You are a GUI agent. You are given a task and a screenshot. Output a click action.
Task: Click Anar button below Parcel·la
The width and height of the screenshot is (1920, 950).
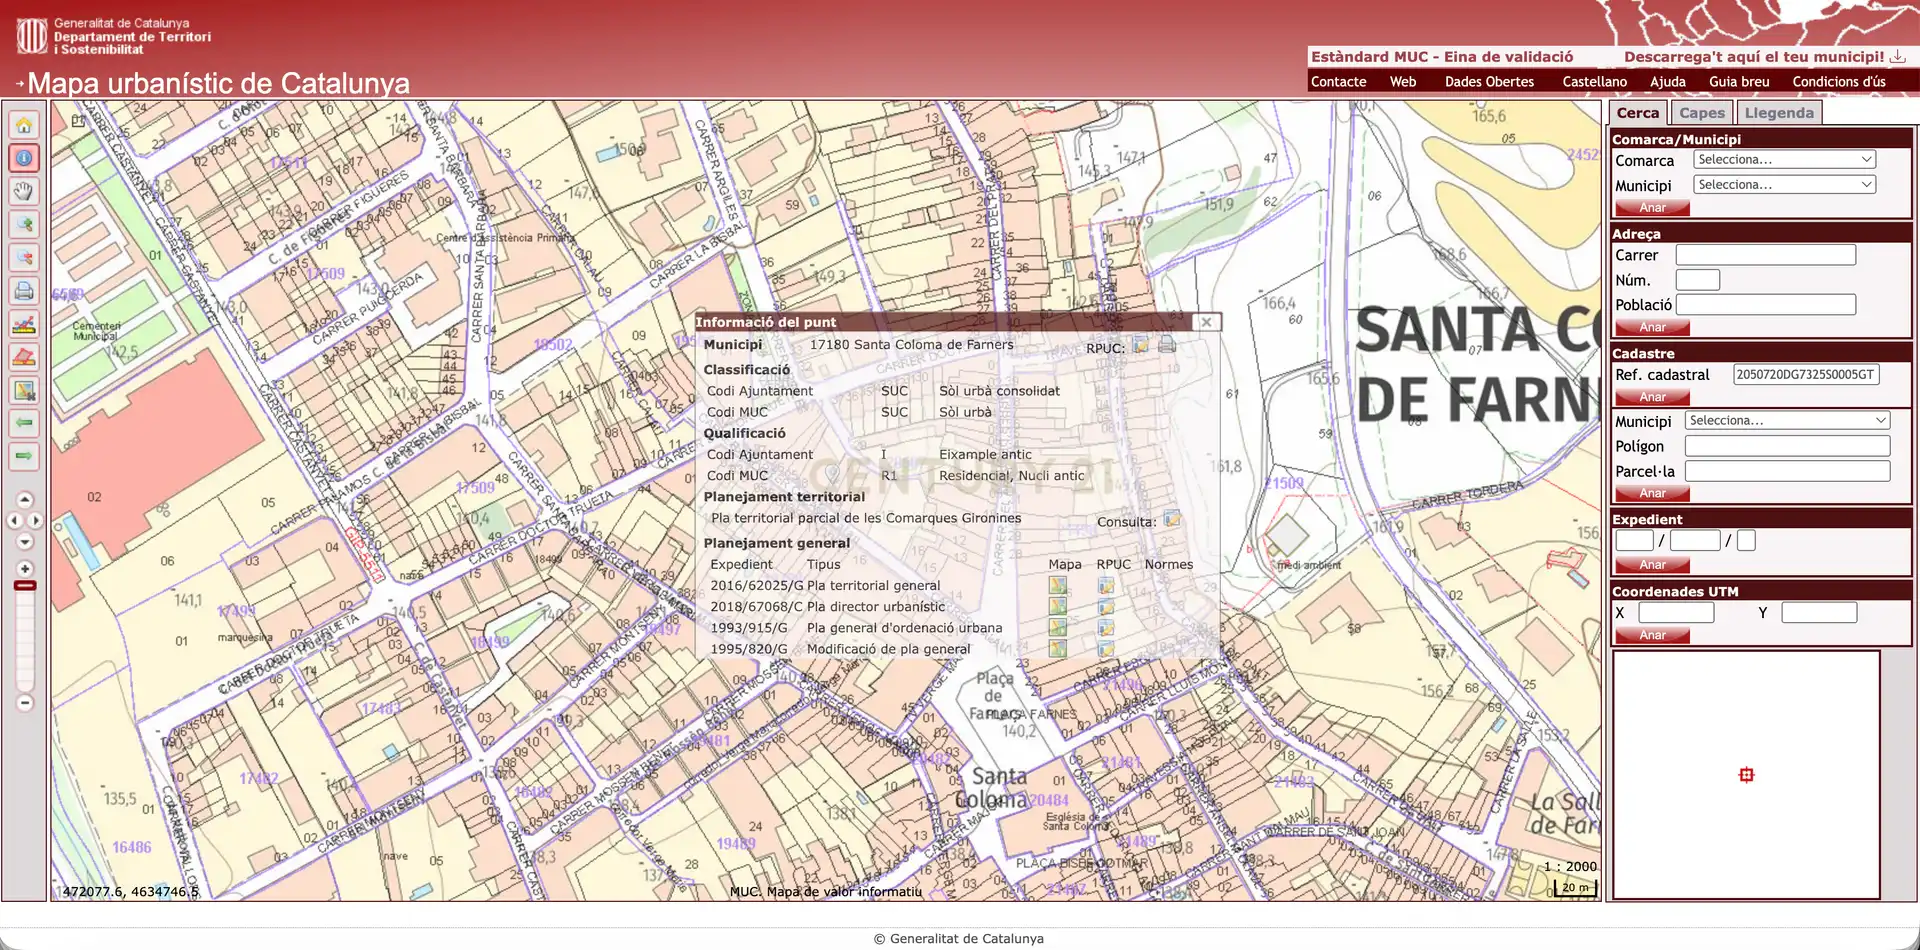pos(1652,493)
